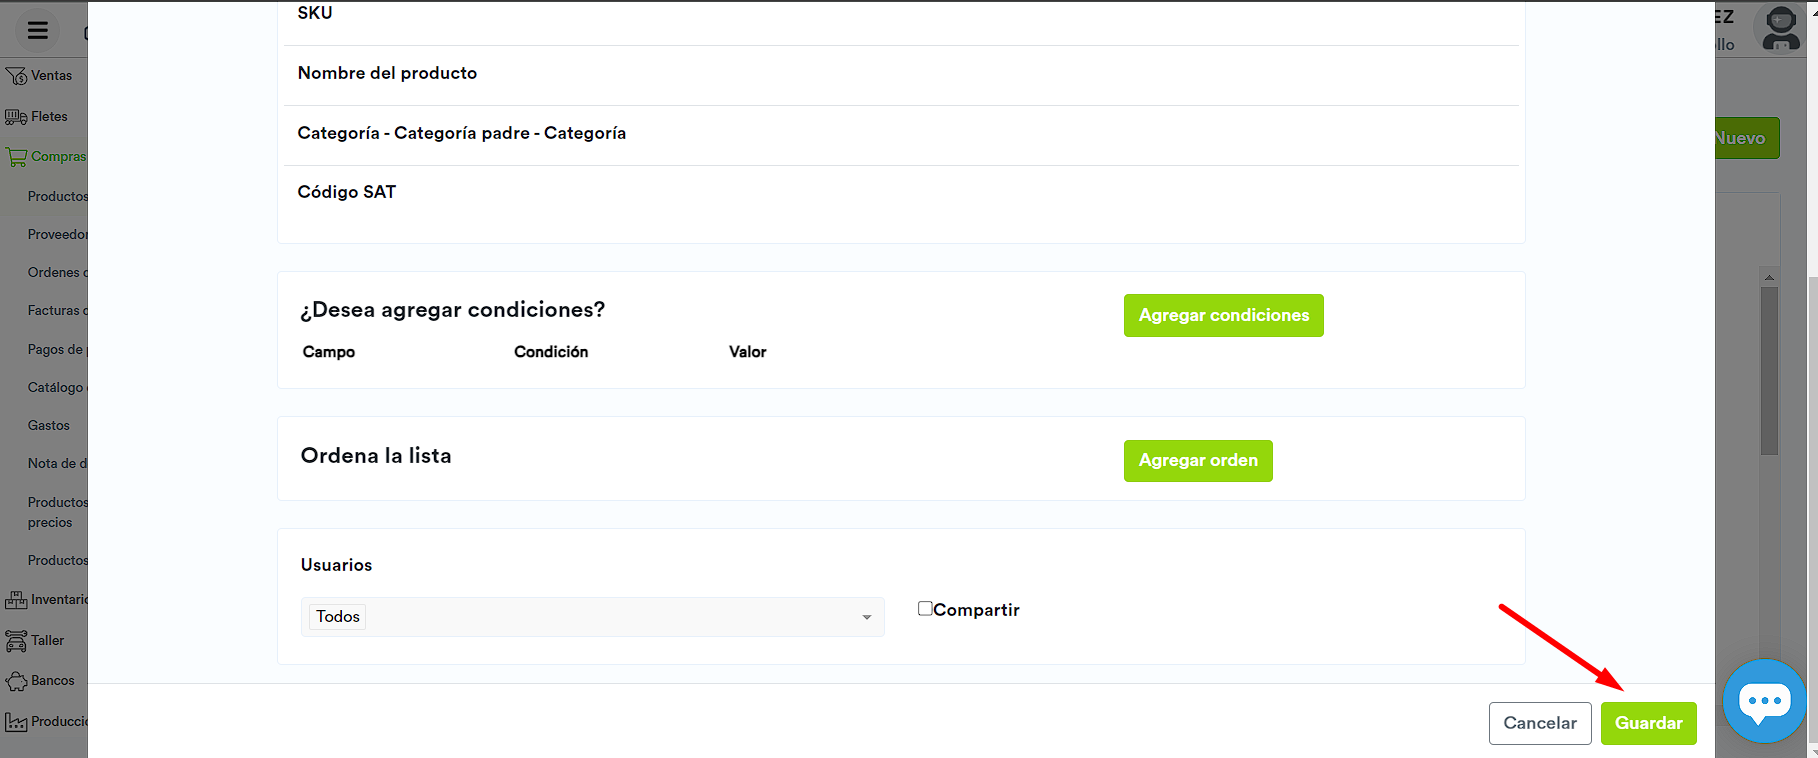Click the Bancos icon in sidebar
Screen dimensions: 1818x758
point(16,681)
